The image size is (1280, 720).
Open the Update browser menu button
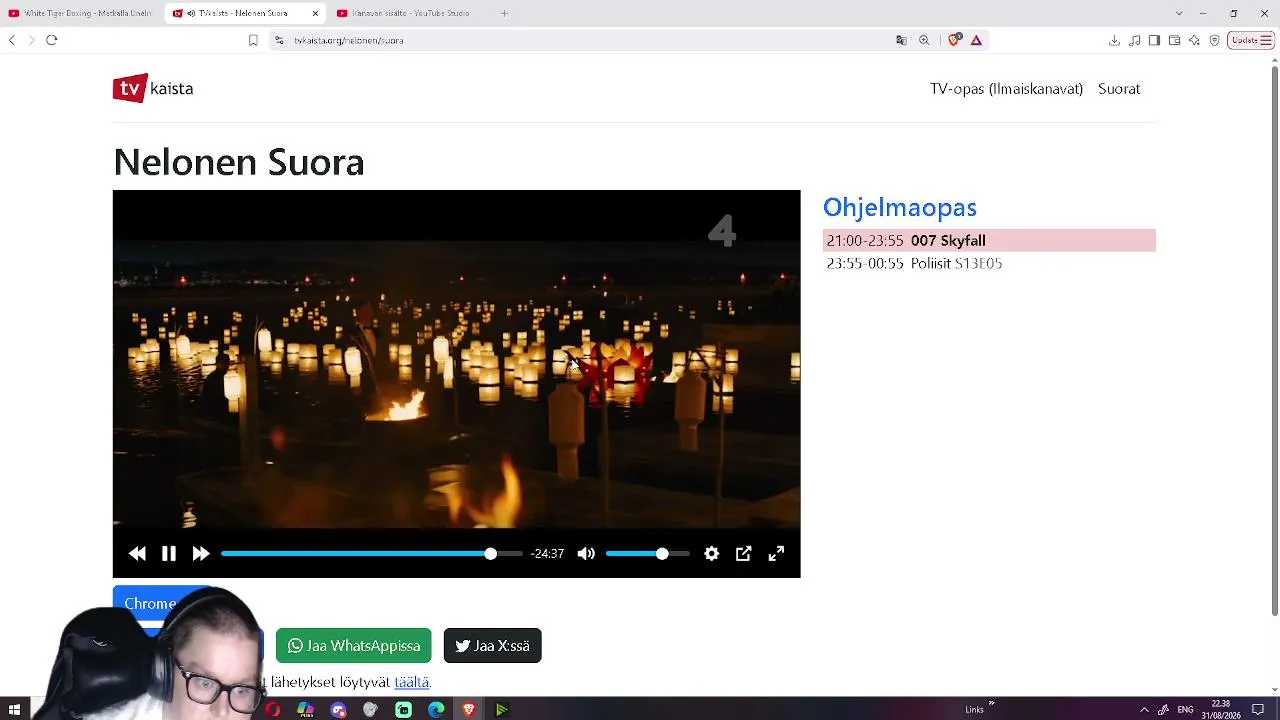[1251, 40]
